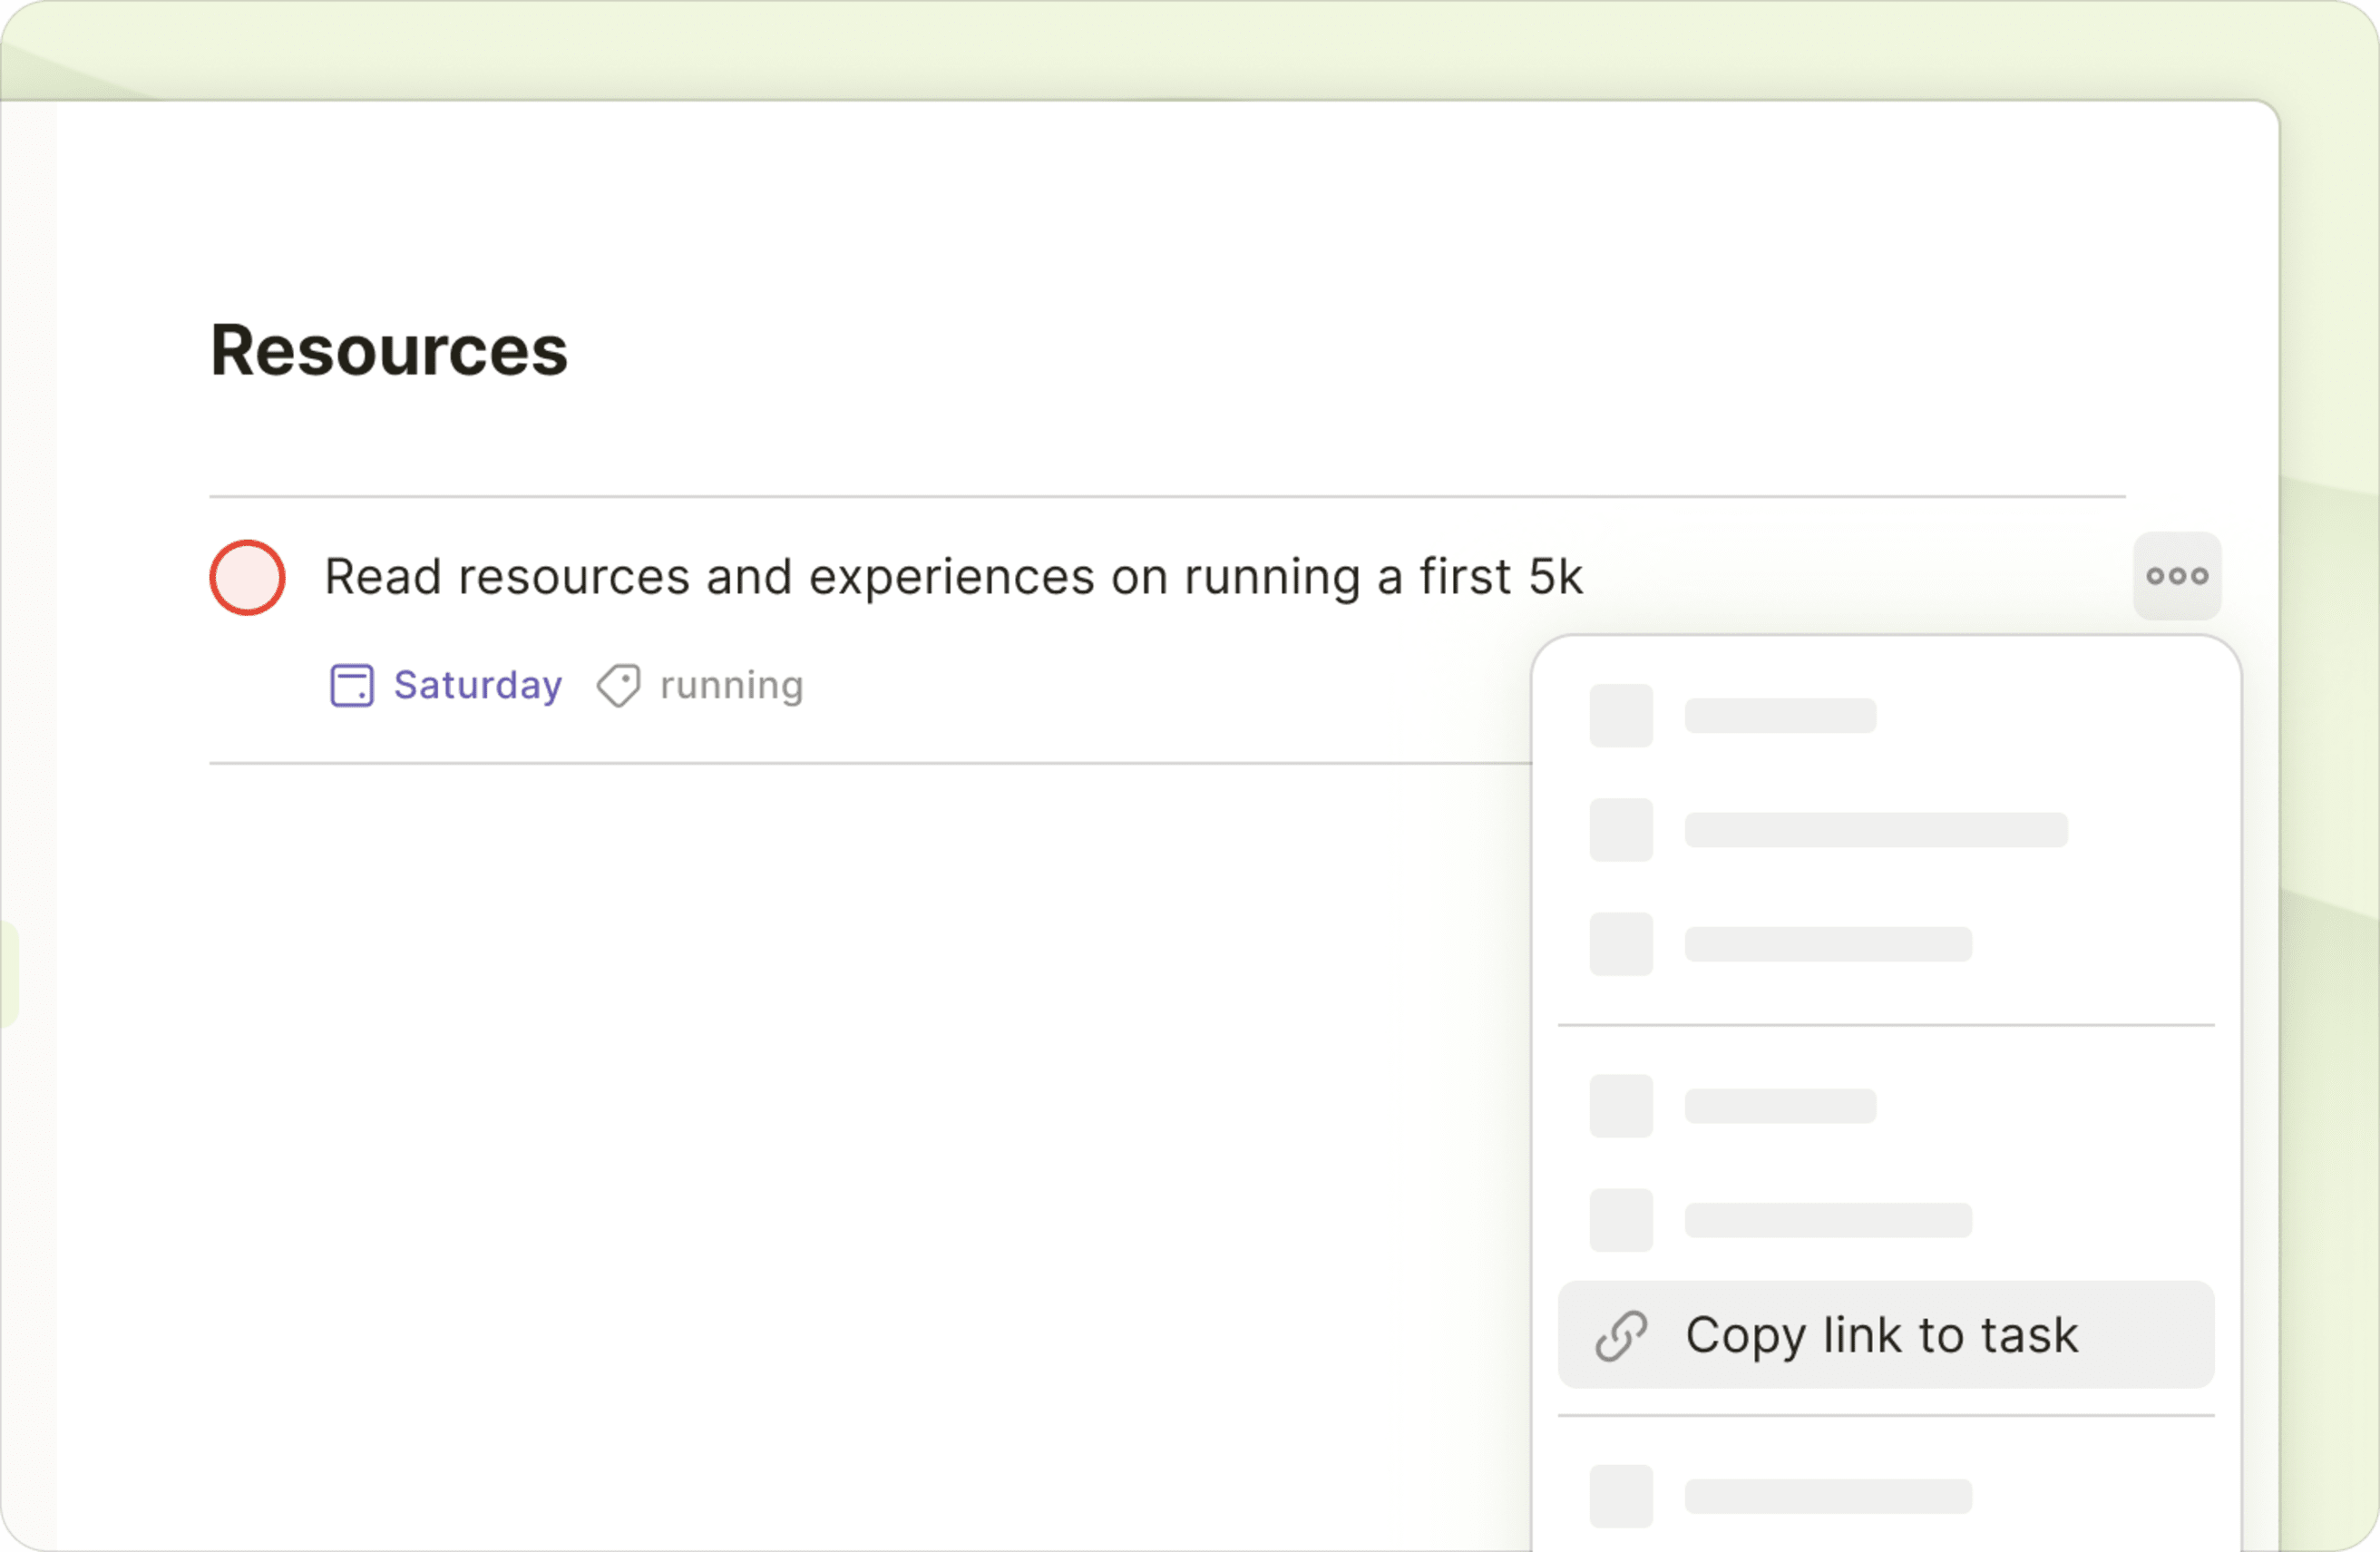Open the Read resources and experiences task
Viewport: 2380px width, 1552px height.
pos(953,577)
